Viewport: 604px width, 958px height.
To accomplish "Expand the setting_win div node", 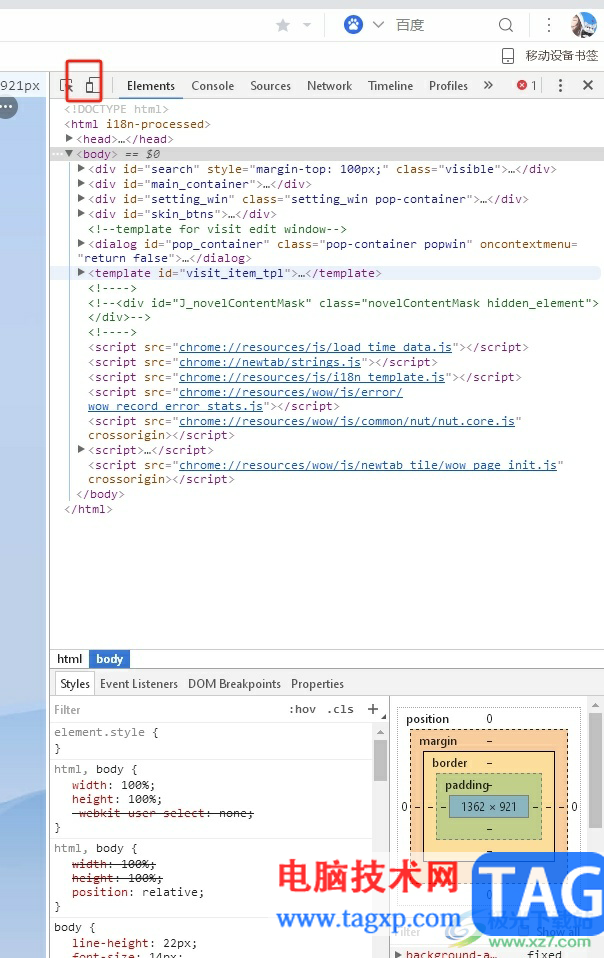I will click(81, 199).
